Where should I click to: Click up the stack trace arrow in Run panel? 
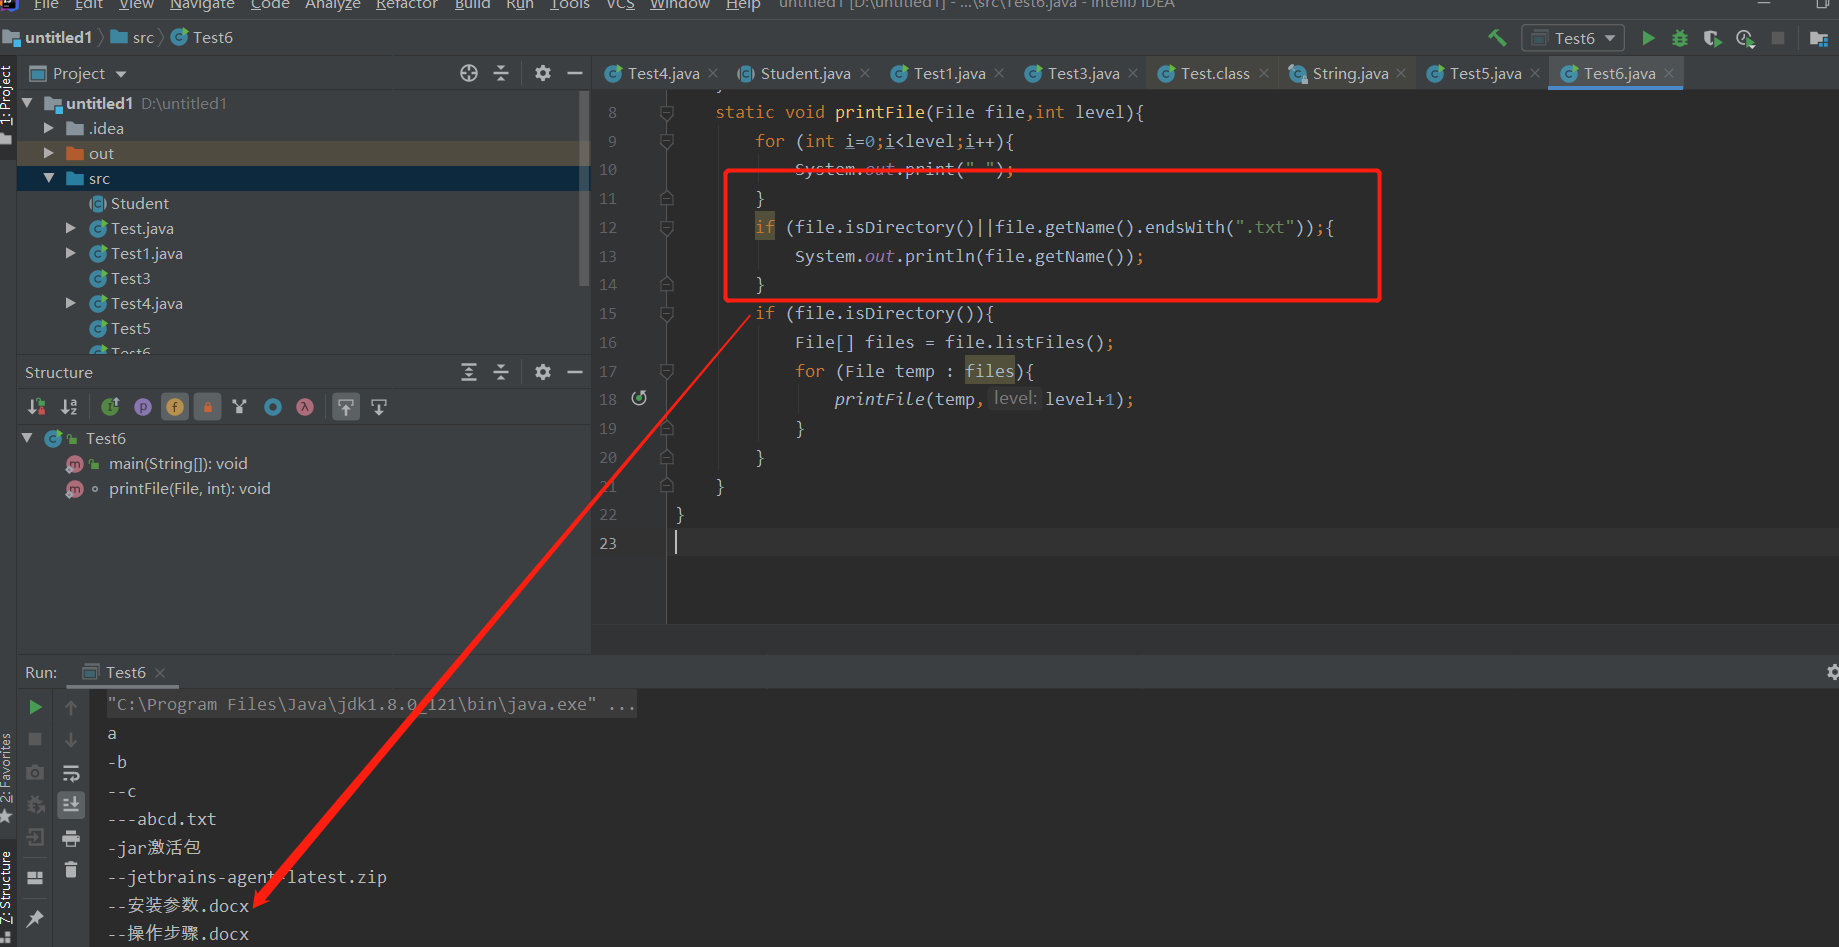(x=71, y=707)
